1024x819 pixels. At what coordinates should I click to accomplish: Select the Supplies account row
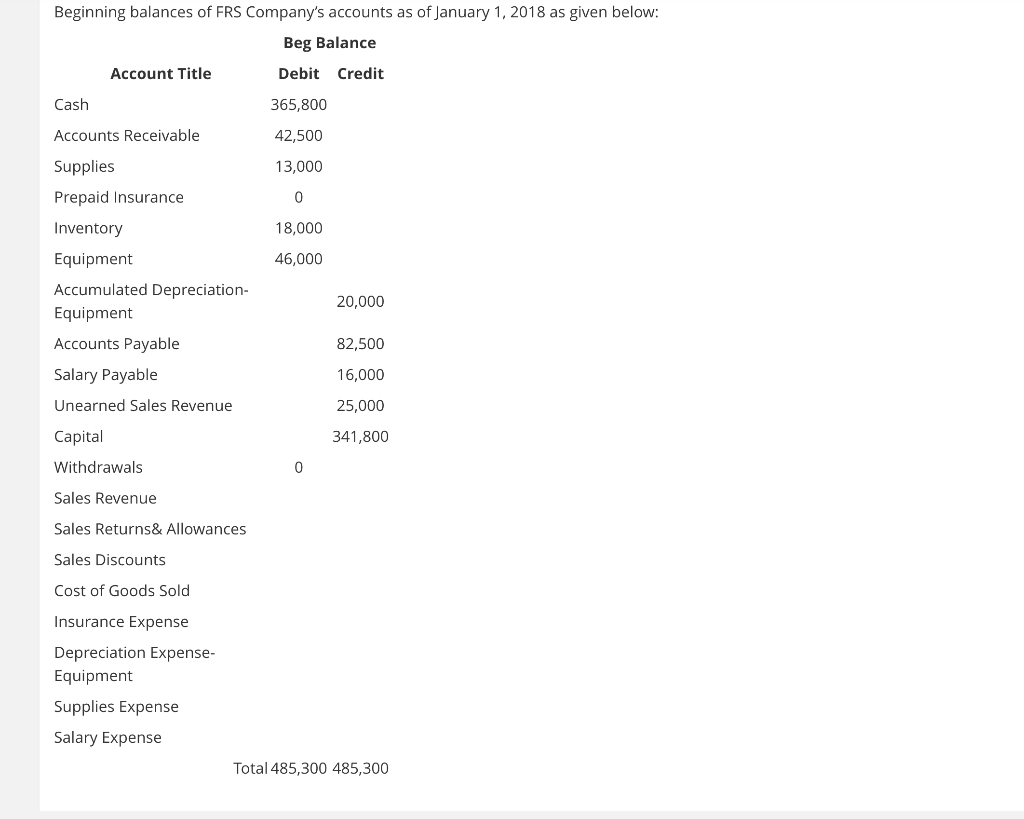84,166
